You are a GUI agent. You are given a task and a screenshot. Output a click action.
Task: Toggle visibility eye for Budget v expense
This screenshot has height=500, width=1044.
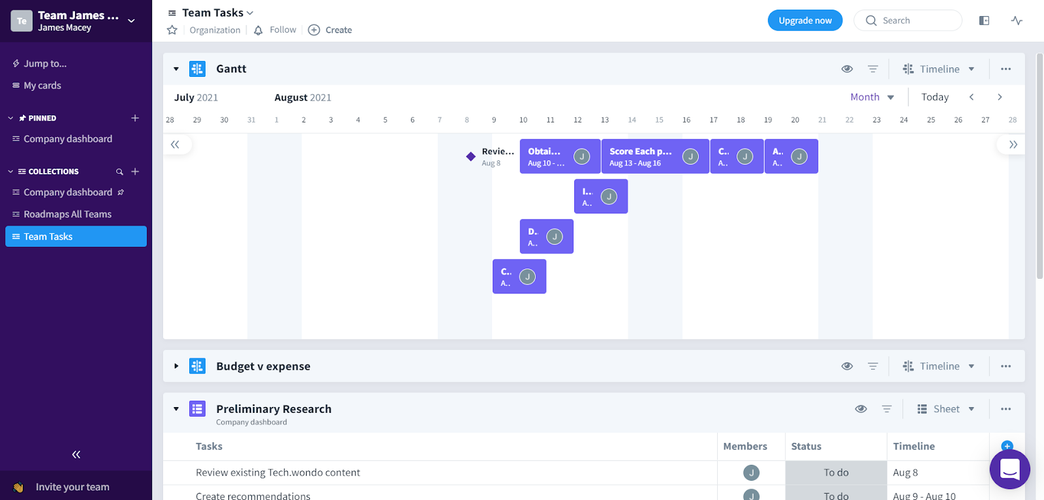[x=847, y=366]
